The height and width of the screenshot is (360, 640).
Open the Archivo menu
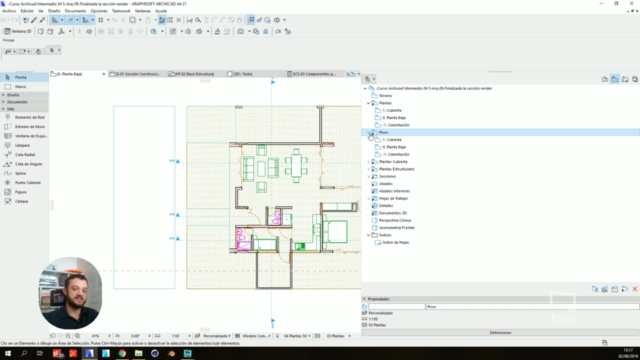(x=9, y=11)
